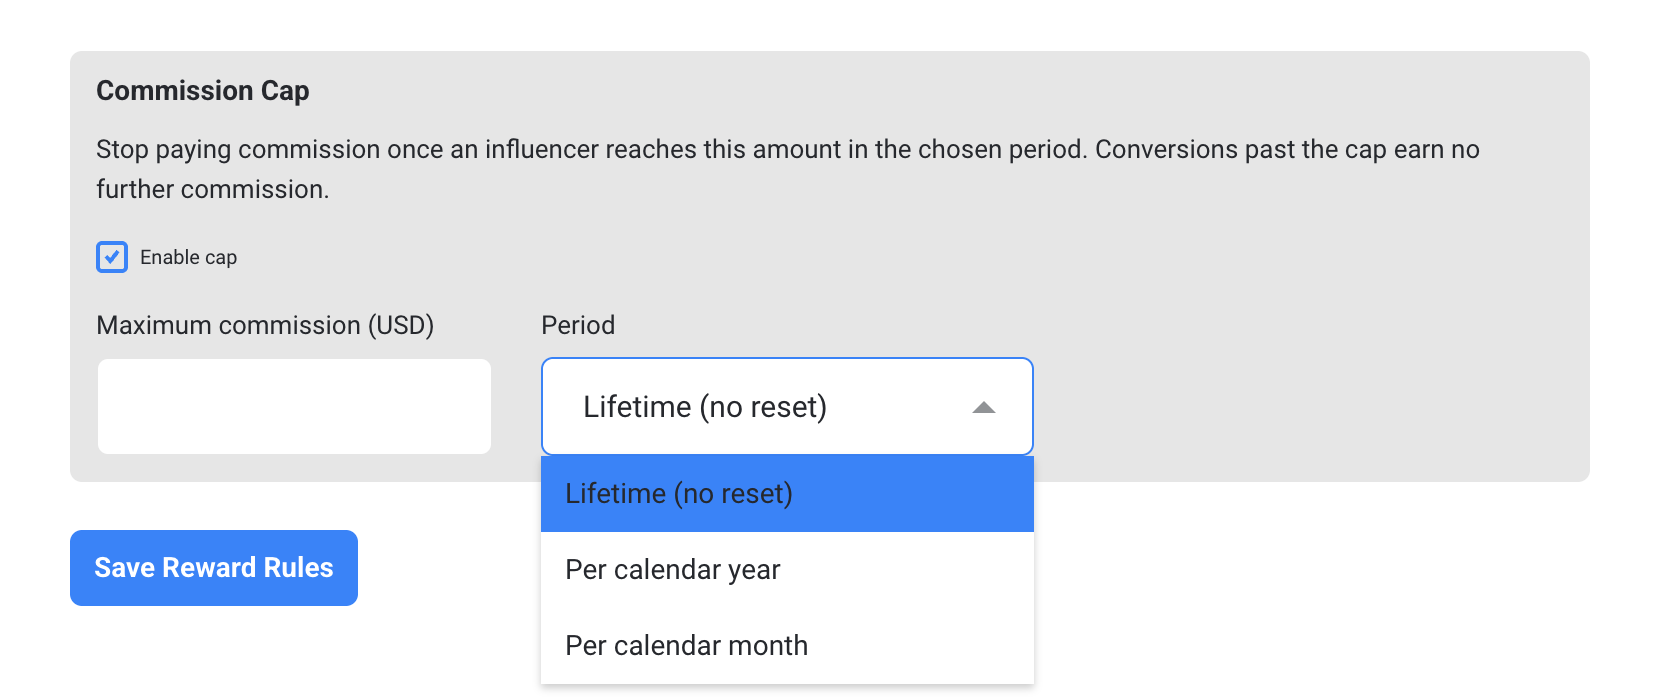
Task: Click the gray triangle in the Period selector
Action: click(x=984, y=407)
